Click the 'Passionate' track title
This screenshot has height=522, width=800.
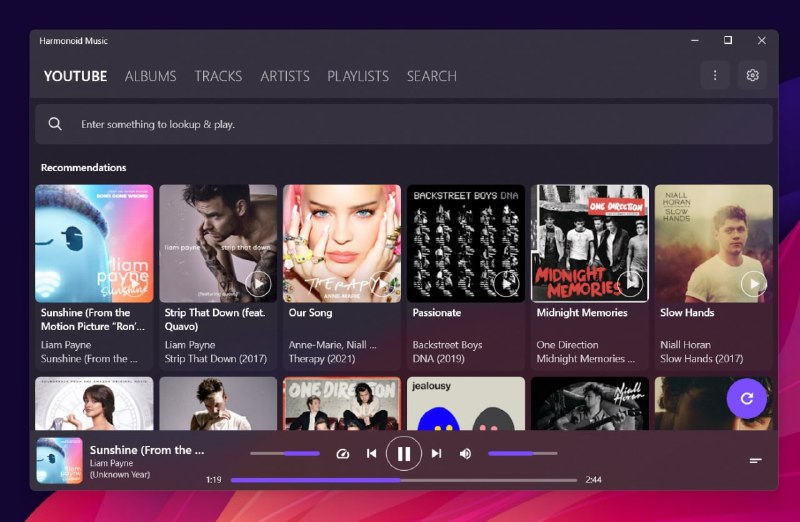pos(437,313)
